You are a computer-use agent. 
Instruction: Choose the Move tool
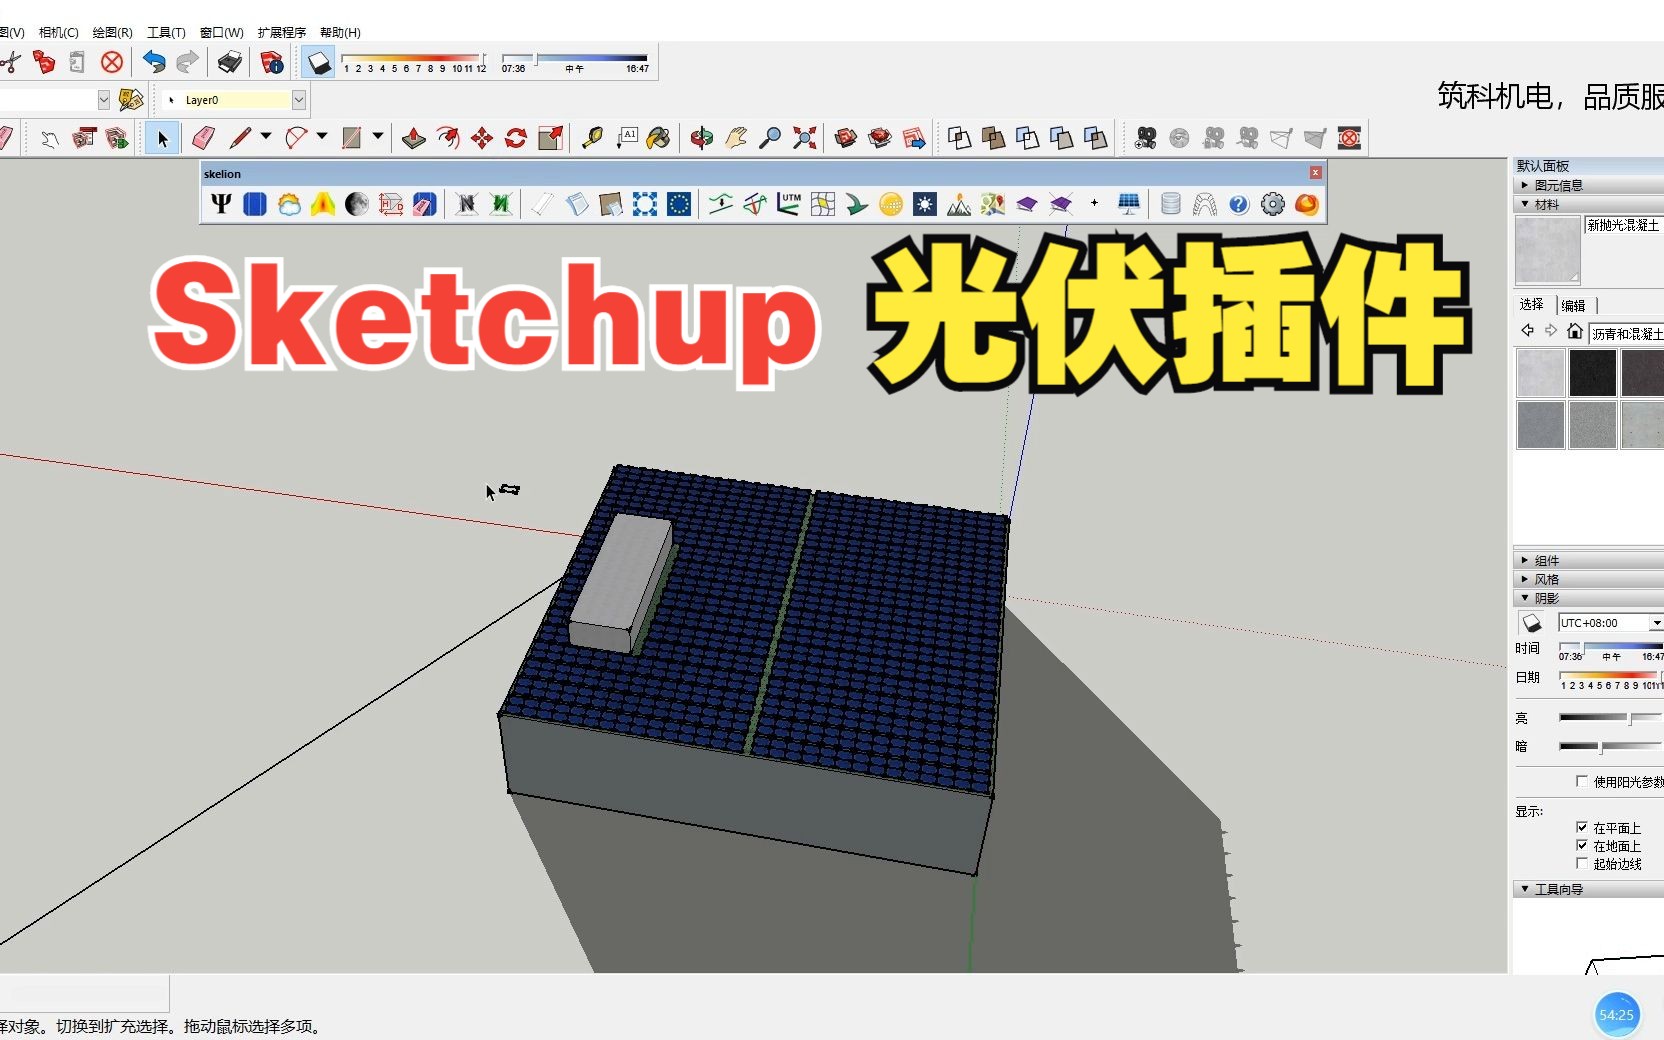tap(482, 138)
